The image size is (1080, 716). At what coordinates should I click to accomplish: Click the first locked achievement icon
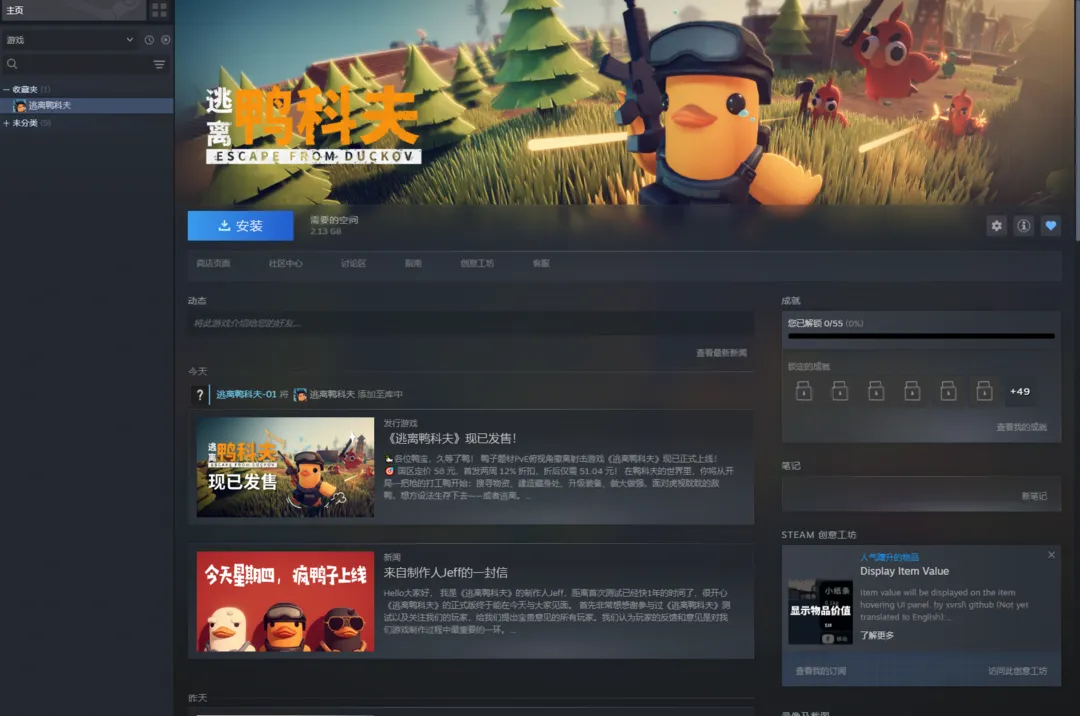(803, 391)
